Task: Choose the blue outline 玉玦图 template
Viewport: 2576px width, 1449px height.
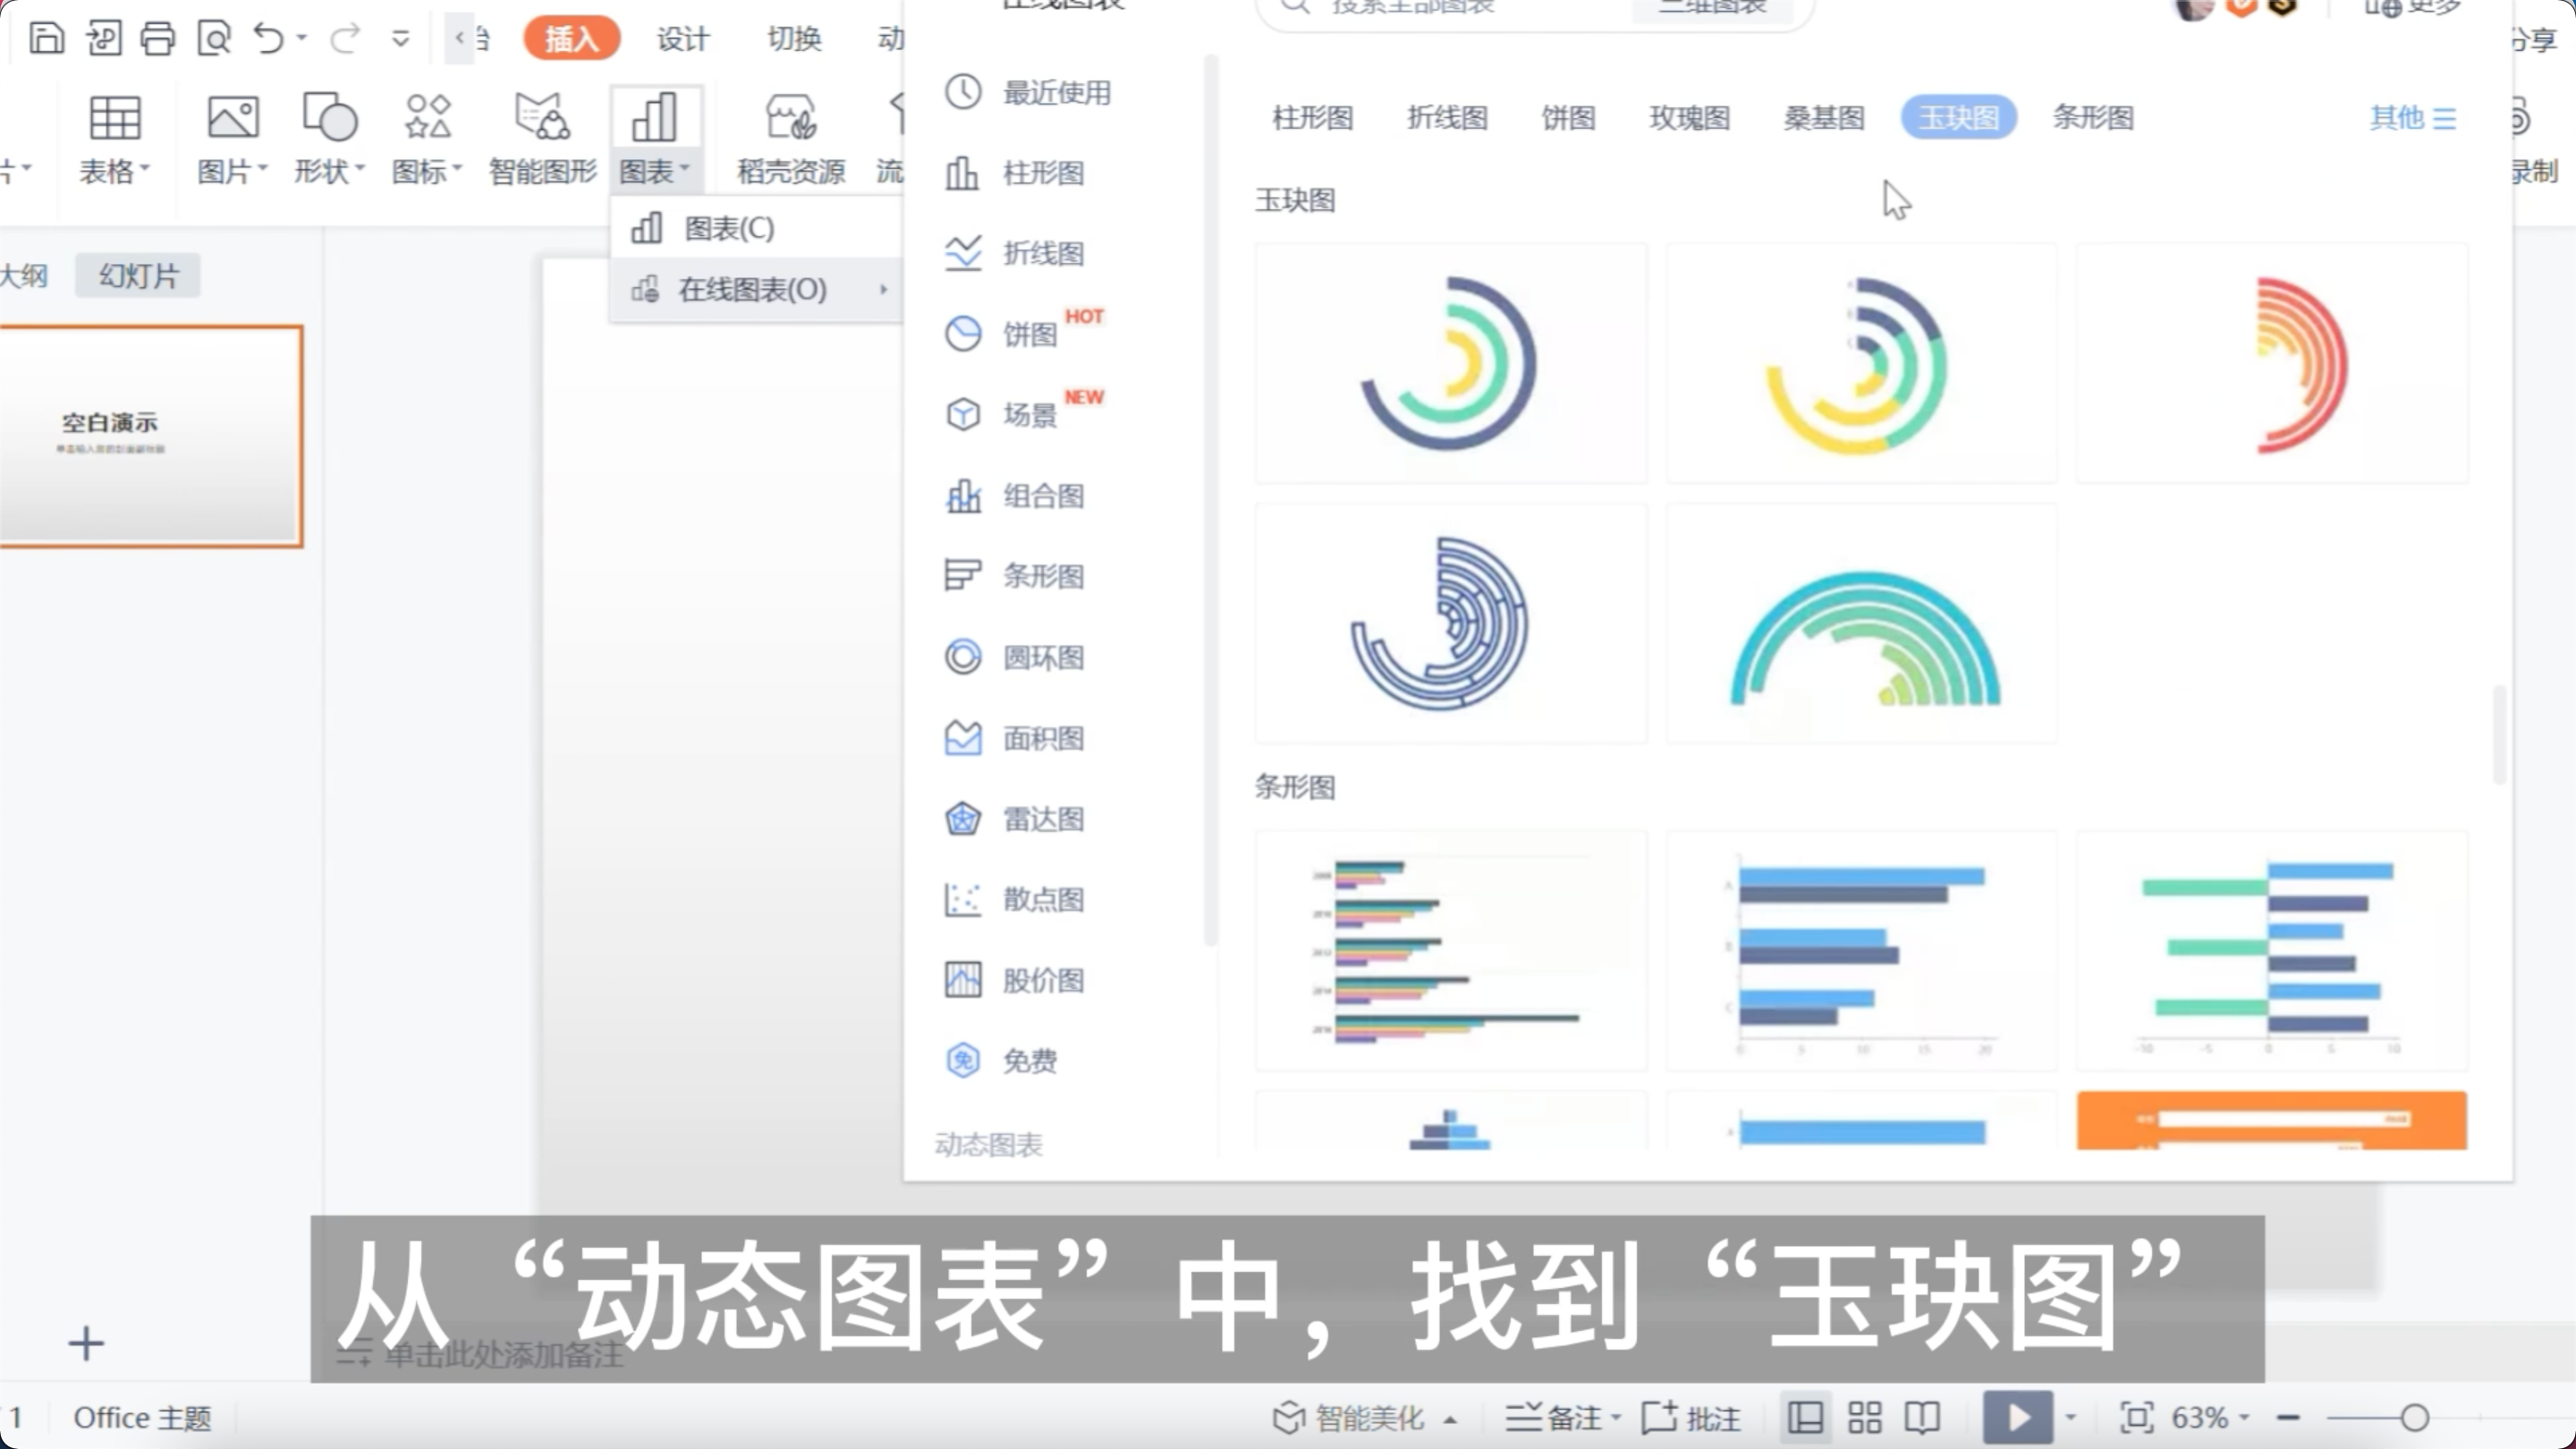Action: (x=1450, y=623)
